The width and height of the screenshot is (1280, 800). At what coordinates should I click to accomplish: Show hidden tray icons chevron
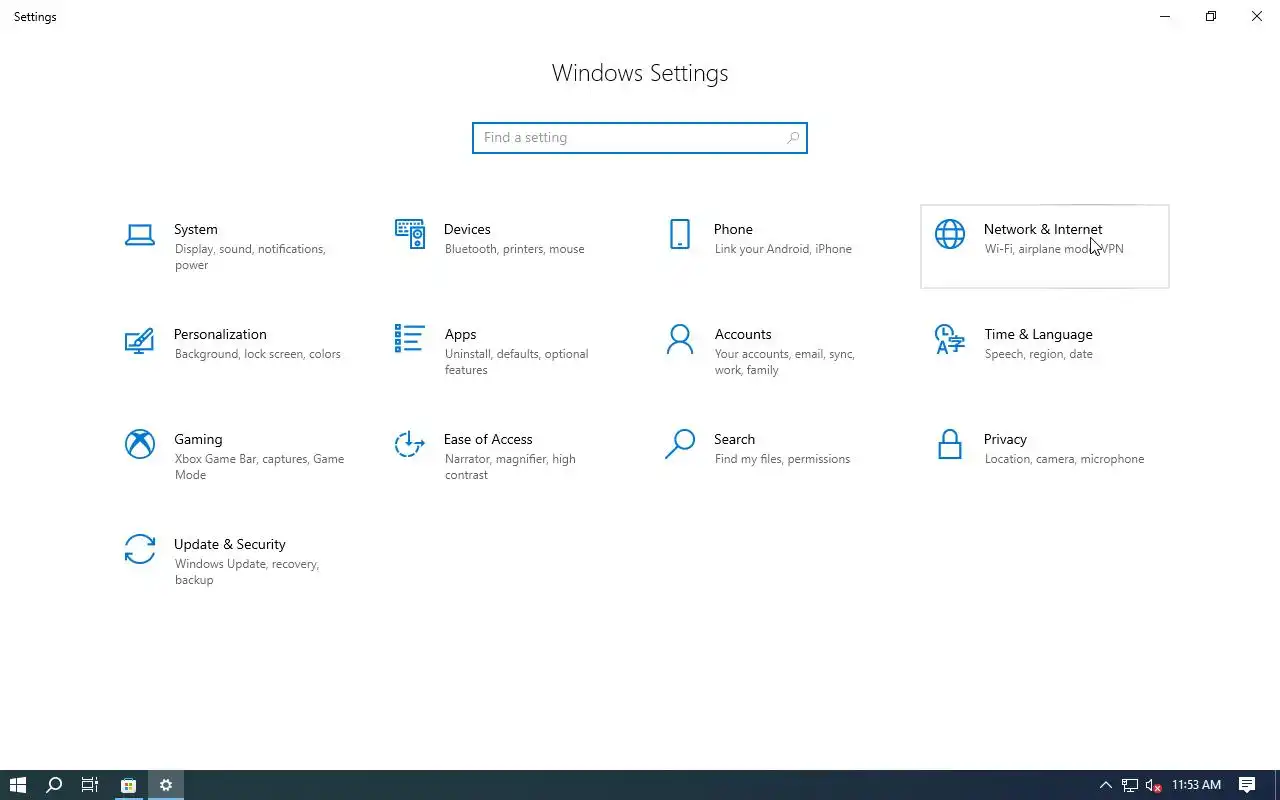coord(1106,785)
